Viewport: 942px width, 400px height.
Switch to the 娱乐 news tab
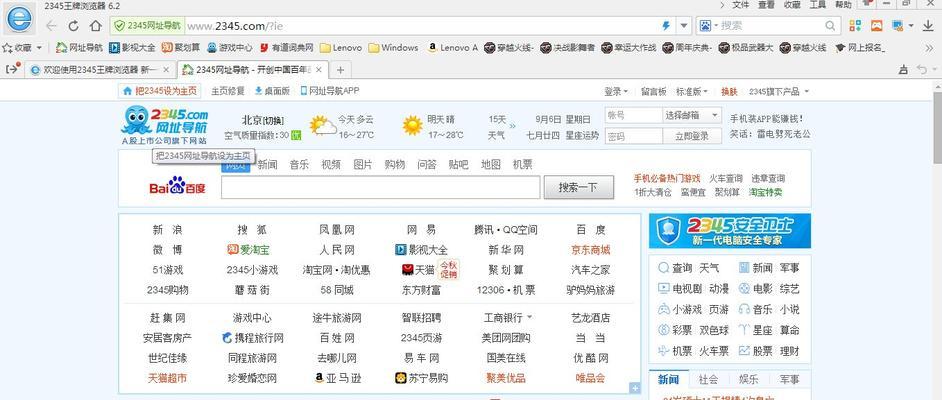coord(749,380)
